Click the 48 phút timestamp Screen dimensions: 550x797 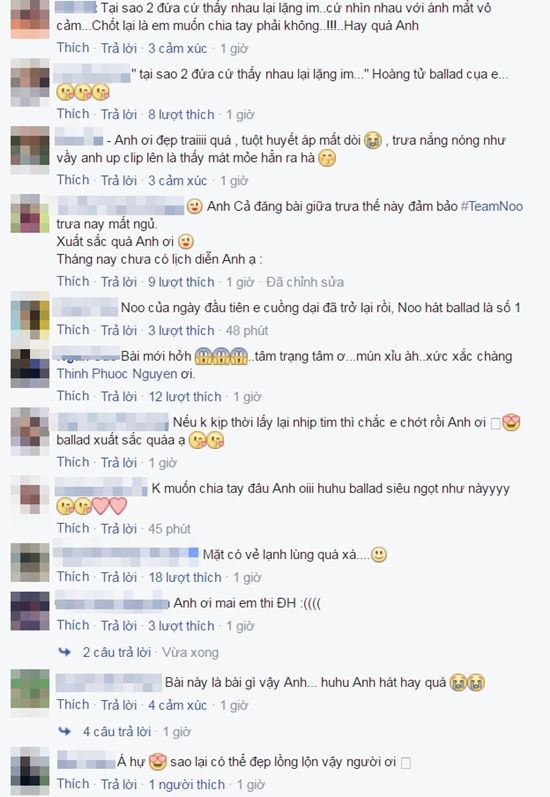point(247,330)
